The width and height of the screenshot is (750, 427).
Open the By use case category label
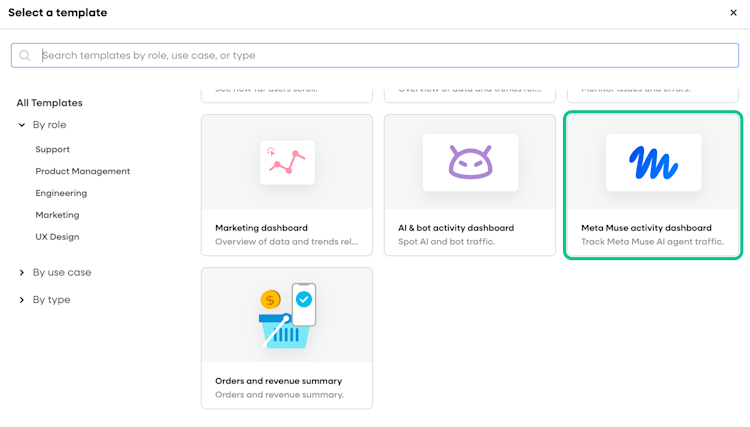[62, 273]
